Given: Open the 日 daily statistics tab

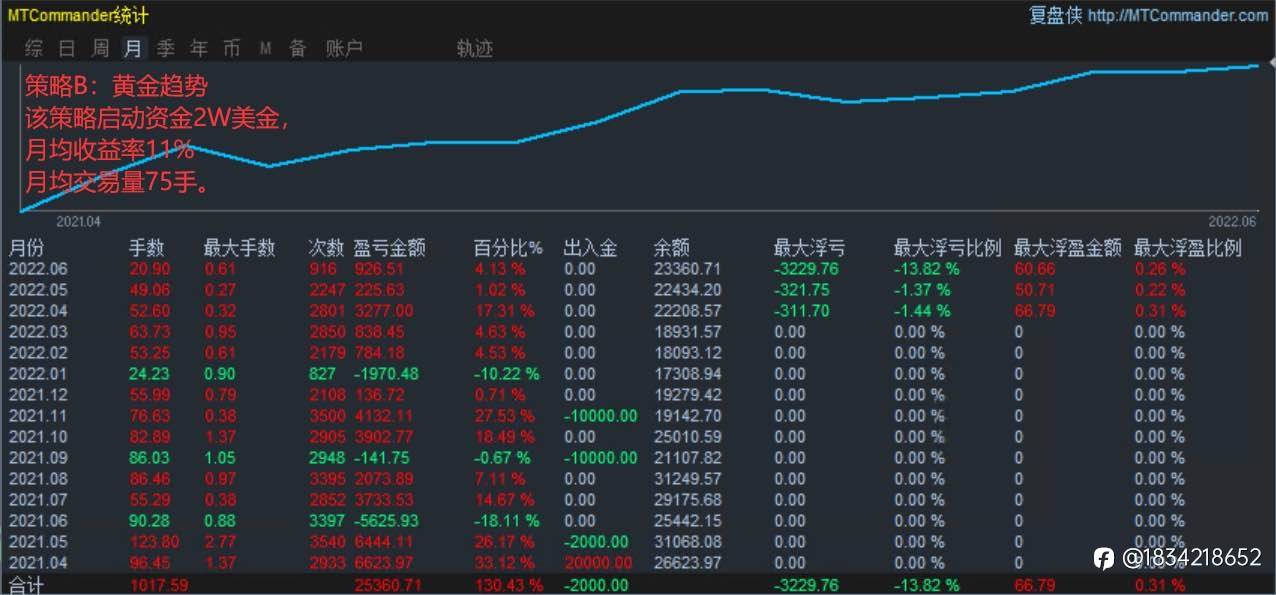Looking at the screenshot, I should (67, 48).
